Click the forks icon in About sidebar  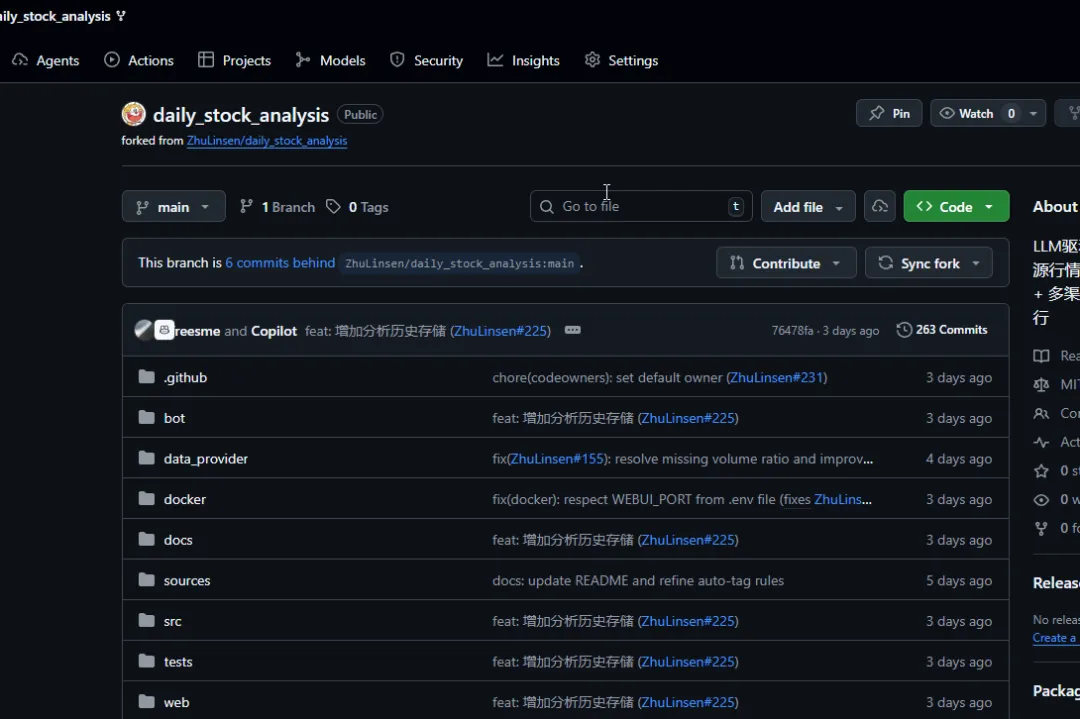pos(1041,528)
